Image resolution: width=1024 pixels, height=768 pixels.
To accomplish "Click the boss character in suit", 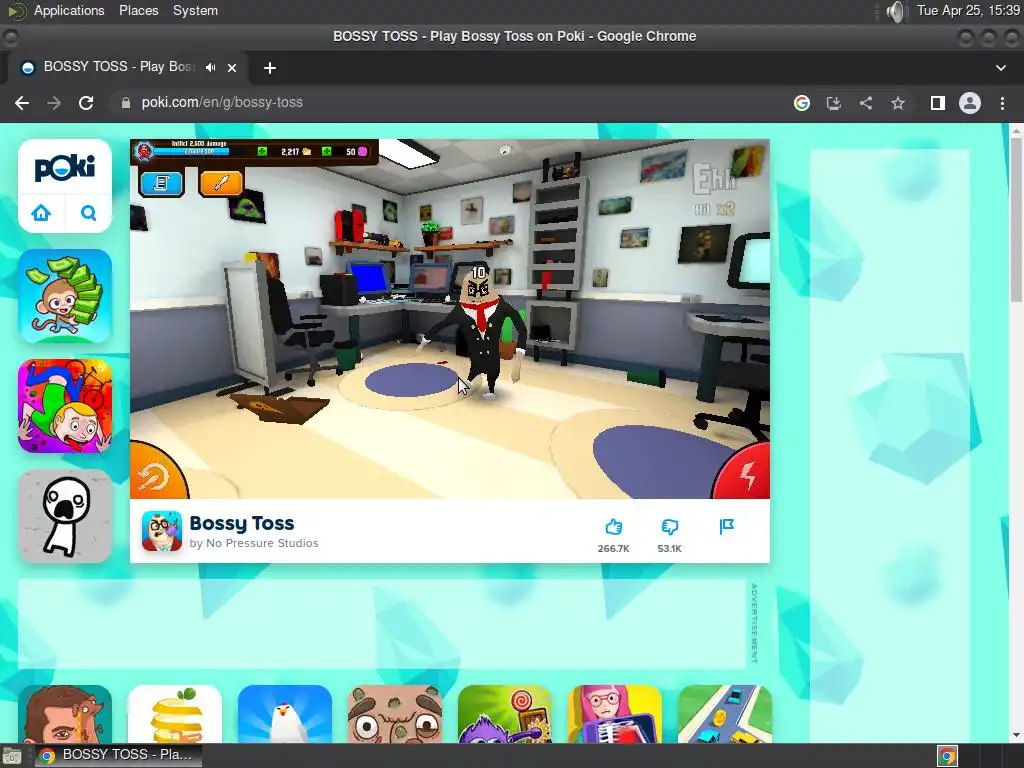I will pos(483,333).
